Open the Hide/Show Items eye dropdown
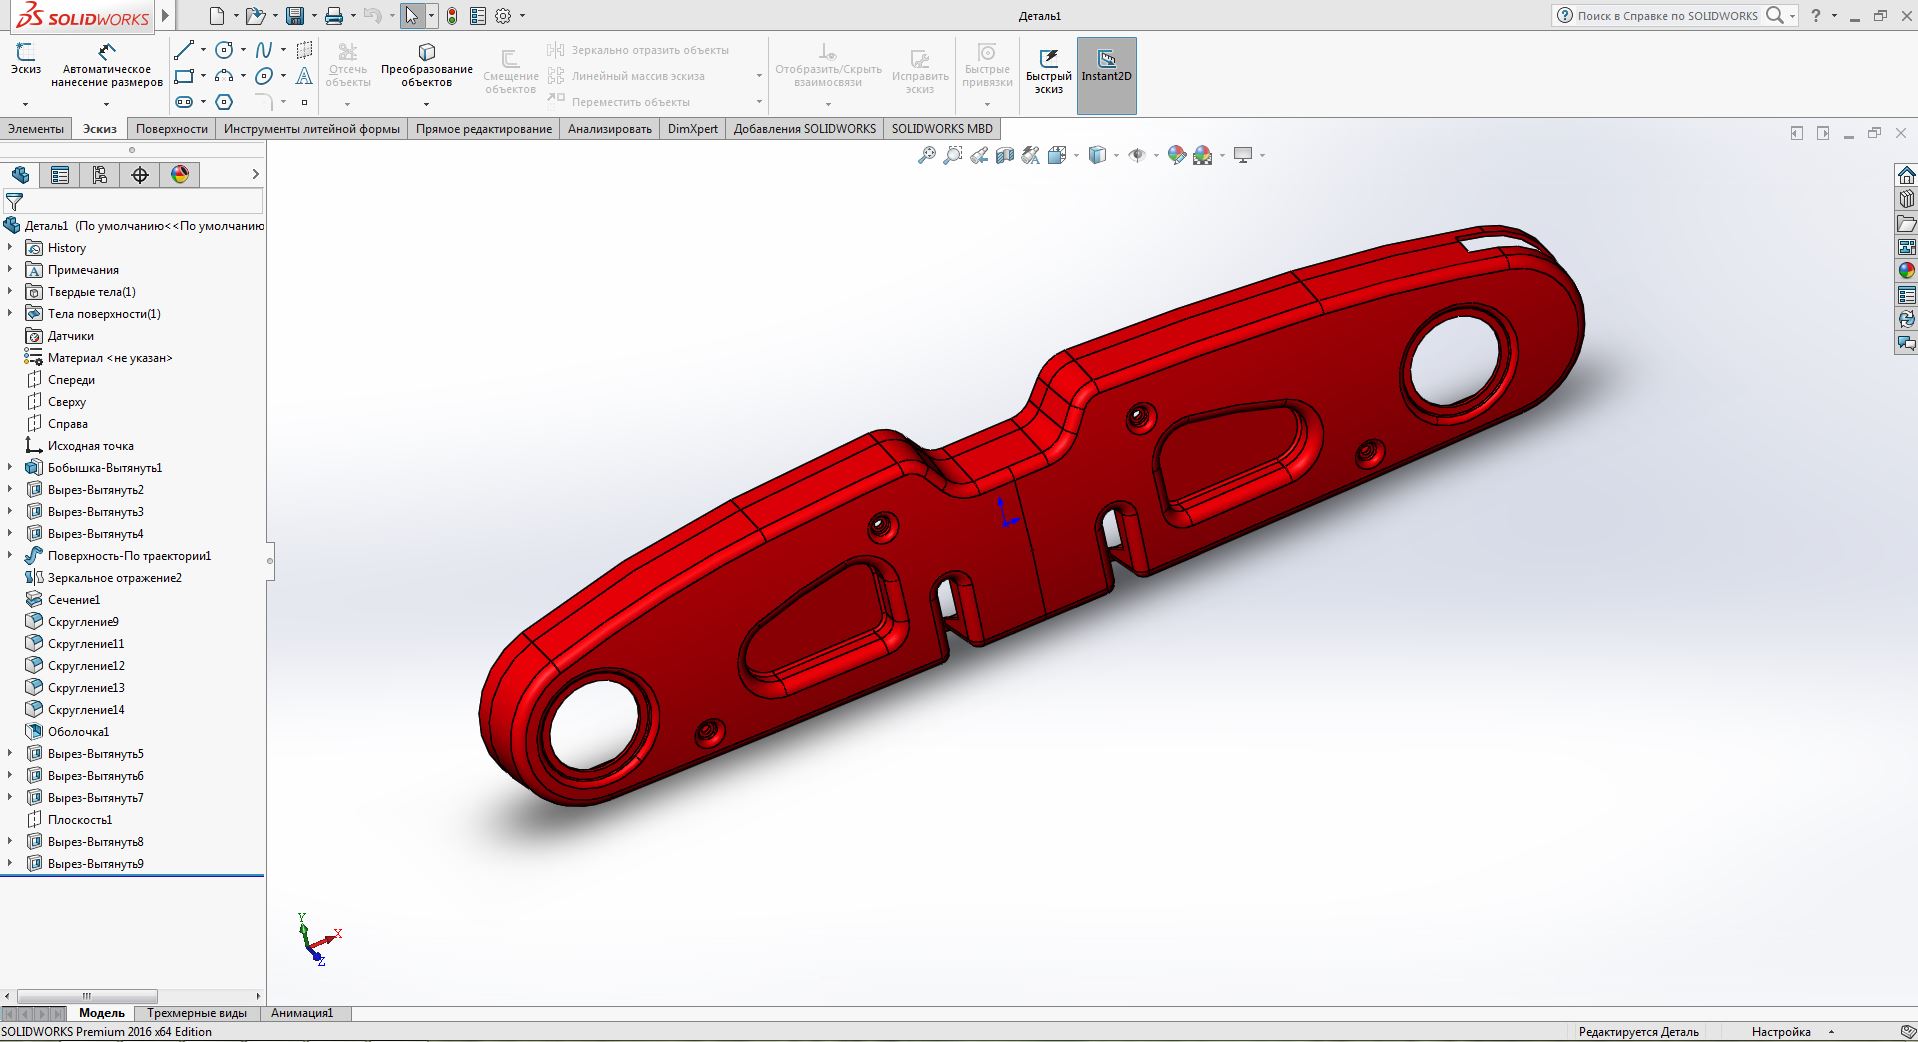The height and width of the screenshot is (1042, 1918). click(1155, 155)
